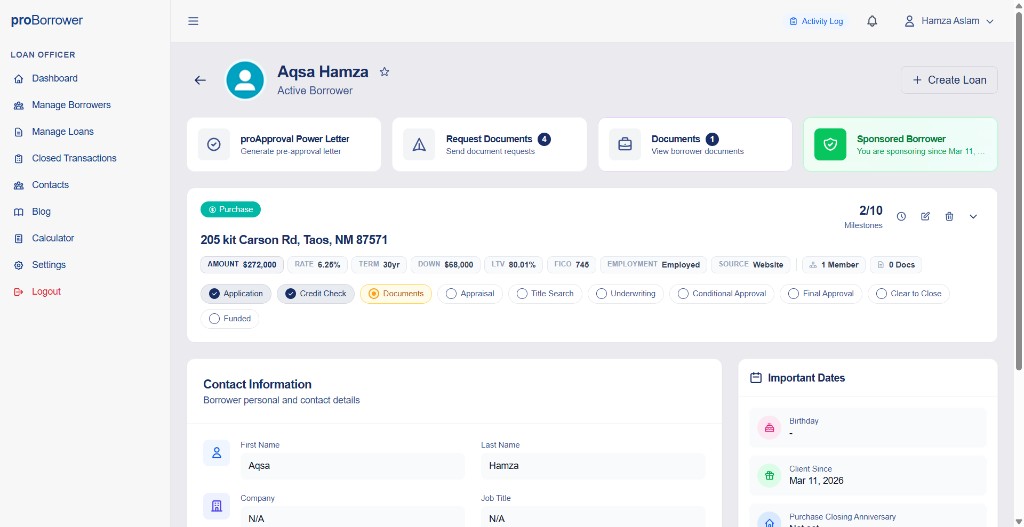Click the Manage Borrowers people icon

[x=18, y=105]
